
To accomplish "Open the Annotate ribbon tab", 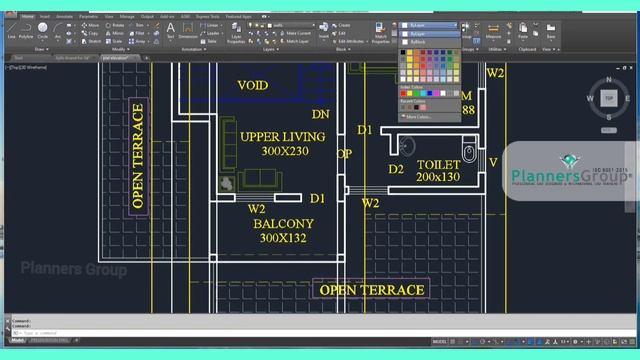I will click(x=64, y=17).
